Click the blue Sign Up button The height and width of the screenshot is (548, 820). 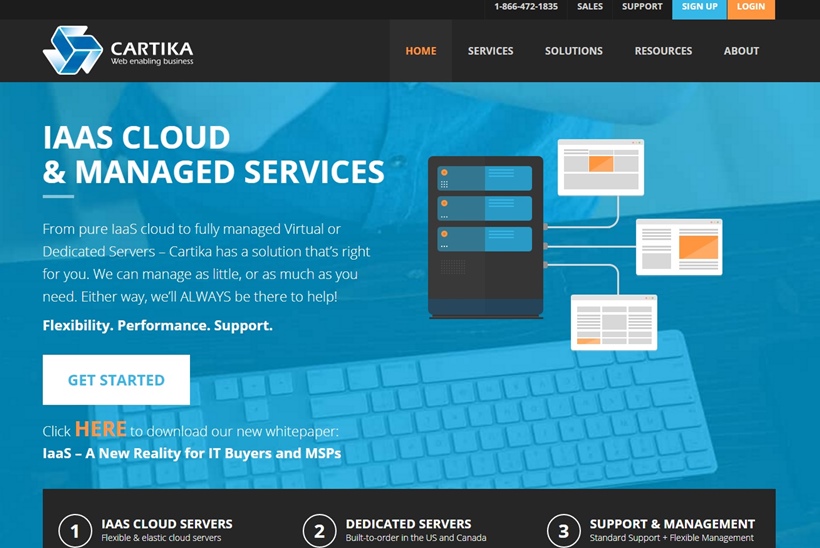pyautogui.click(x=700, y=7)
